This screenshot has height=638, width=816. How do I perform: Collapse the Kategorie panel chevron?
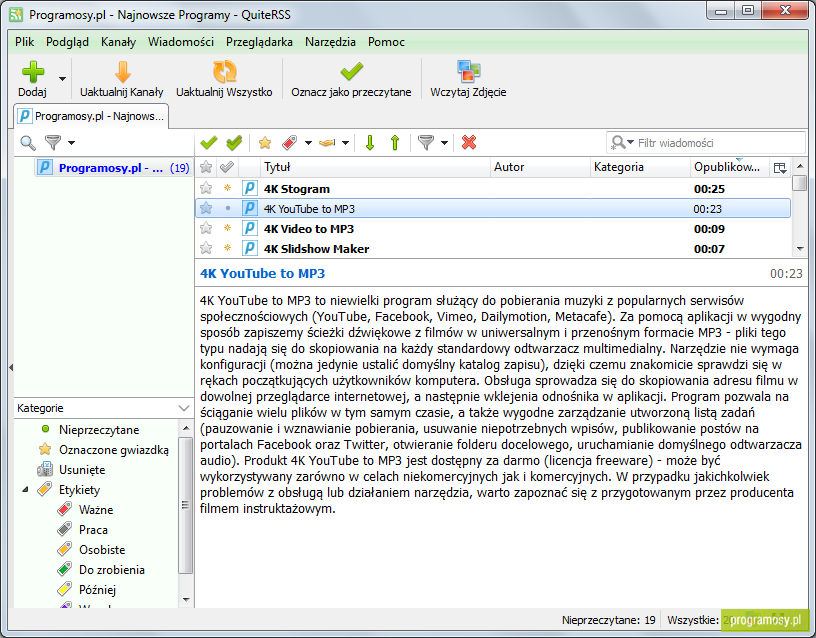pyautogui.click(x=184, y=408)
